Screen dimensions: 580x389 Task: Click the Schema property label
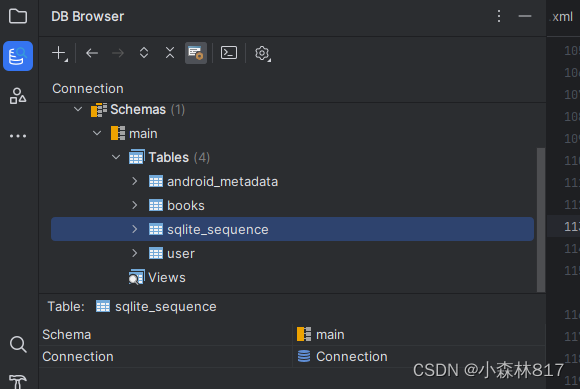[67, 335]
